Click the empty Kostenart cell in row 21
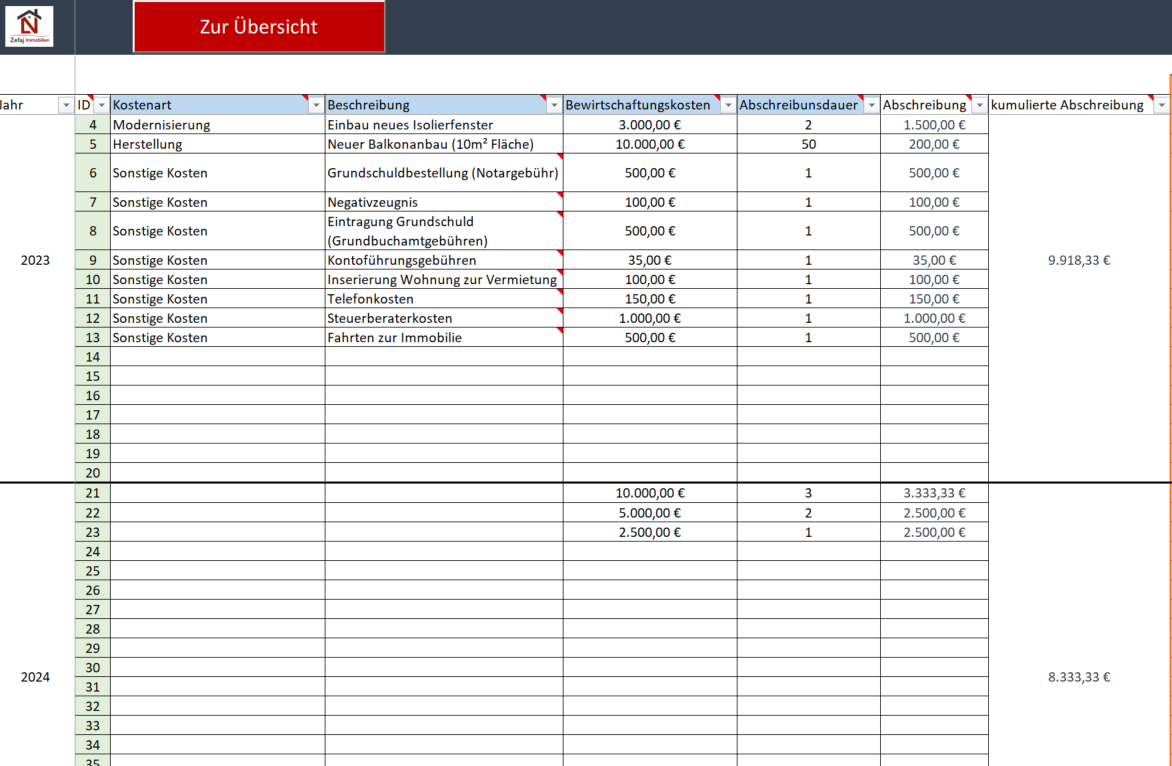 [217, 493]
